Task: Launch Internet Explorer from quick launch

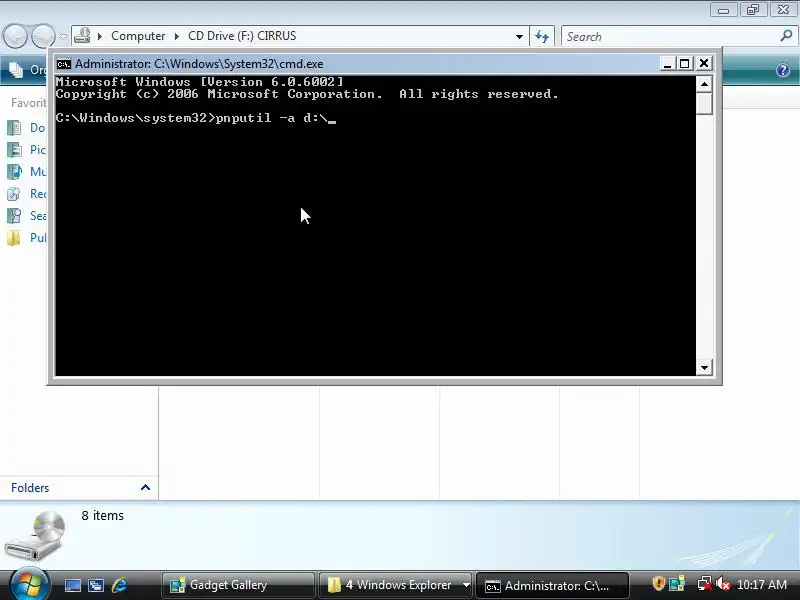Action: point(119,585)
